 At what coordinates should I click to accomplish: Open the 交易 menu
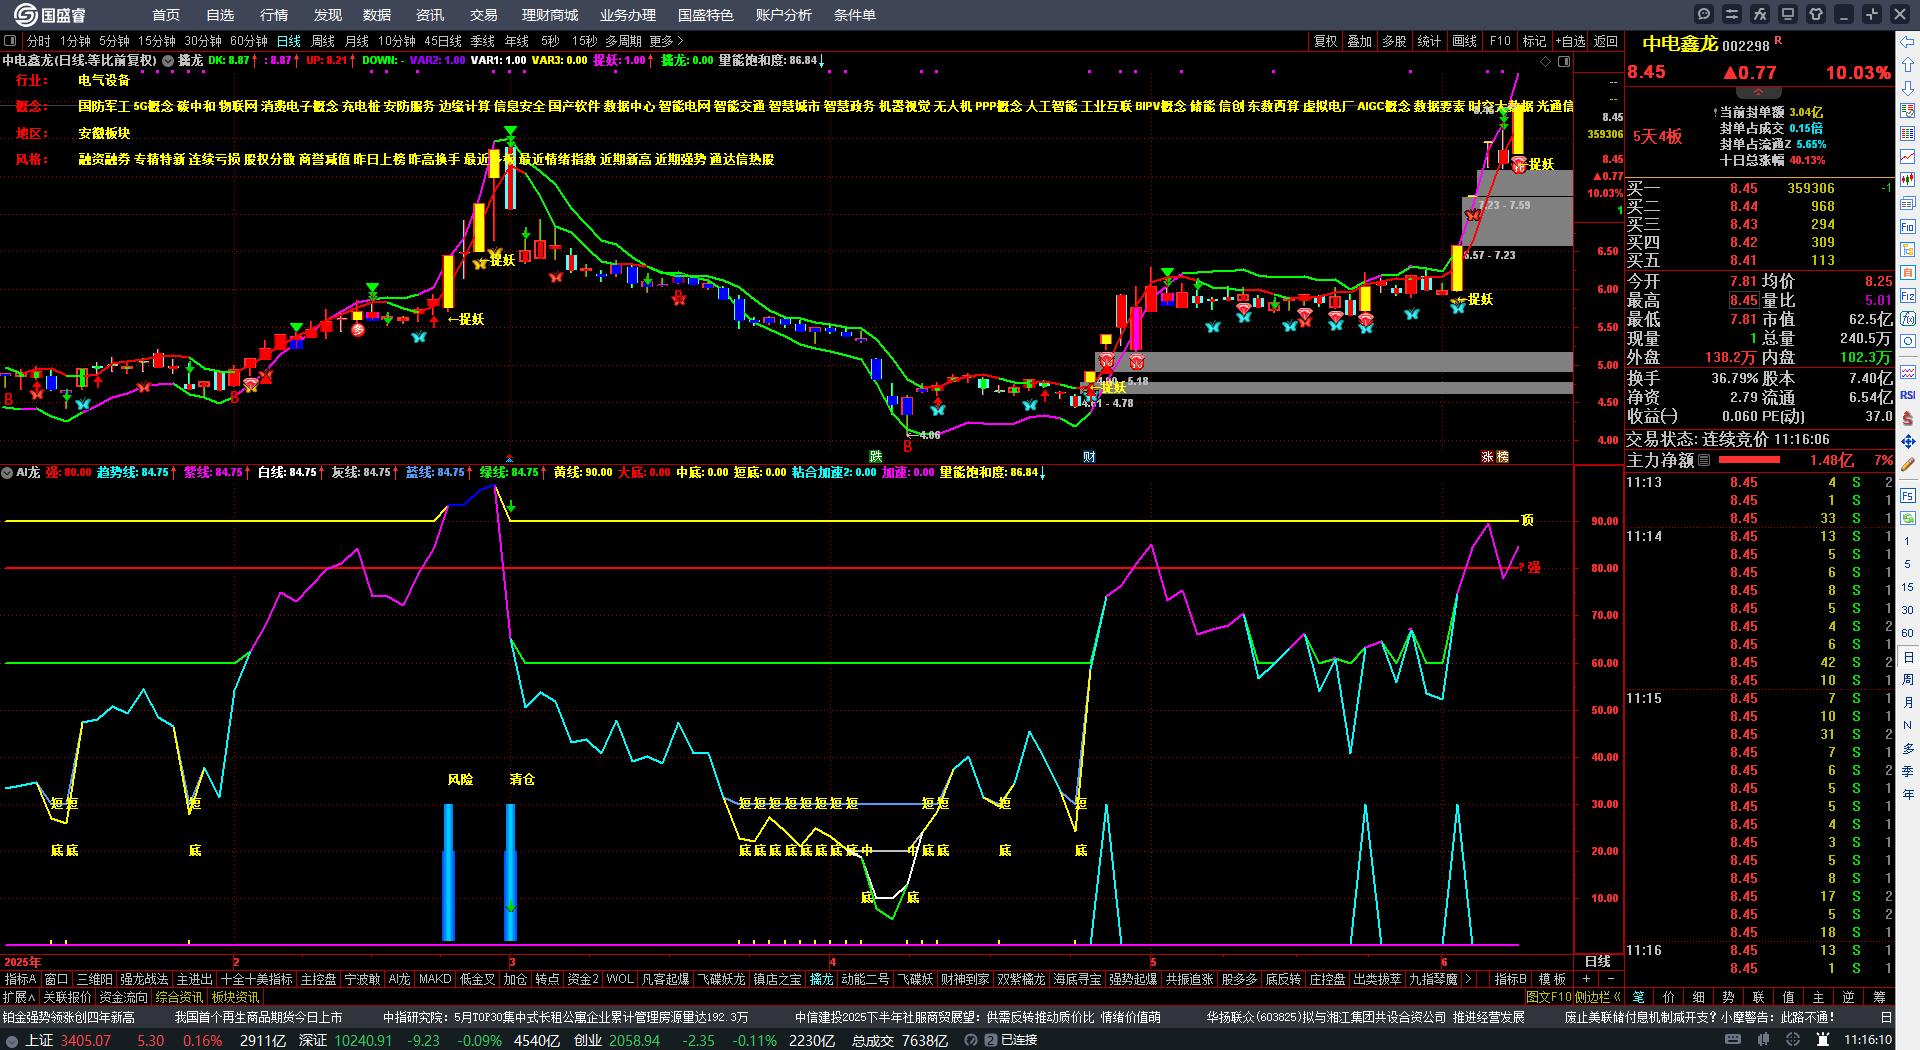click(x=484, y=15)
